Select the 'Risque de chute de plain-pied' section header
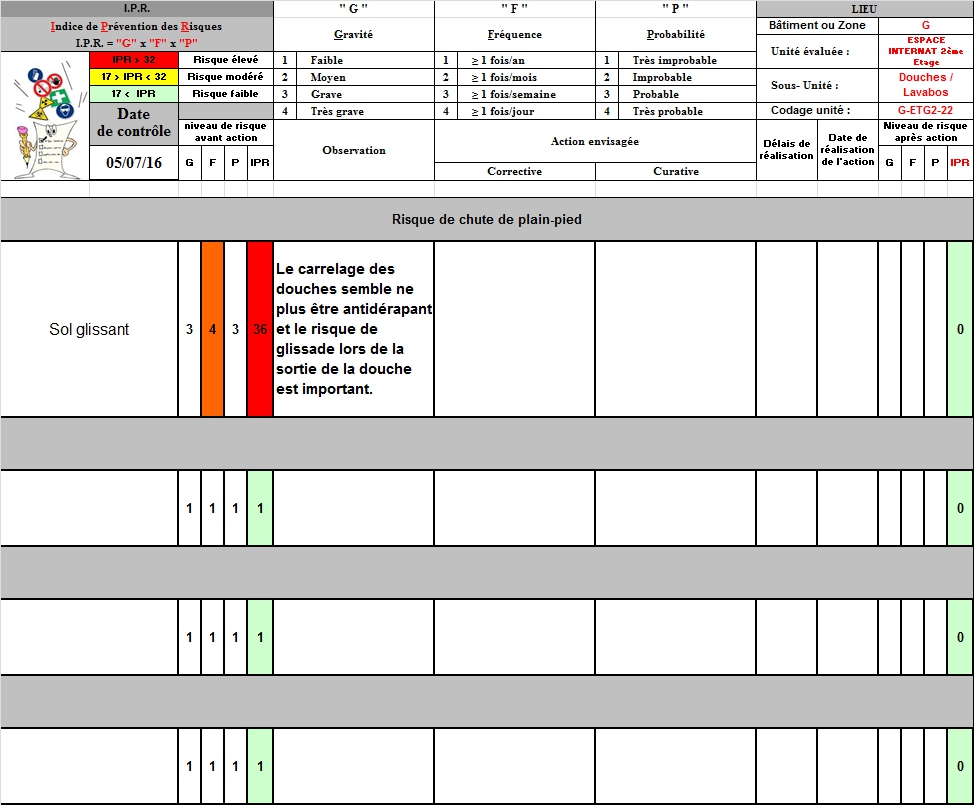Viewport: 974px width, 805px height. [486, 220]
